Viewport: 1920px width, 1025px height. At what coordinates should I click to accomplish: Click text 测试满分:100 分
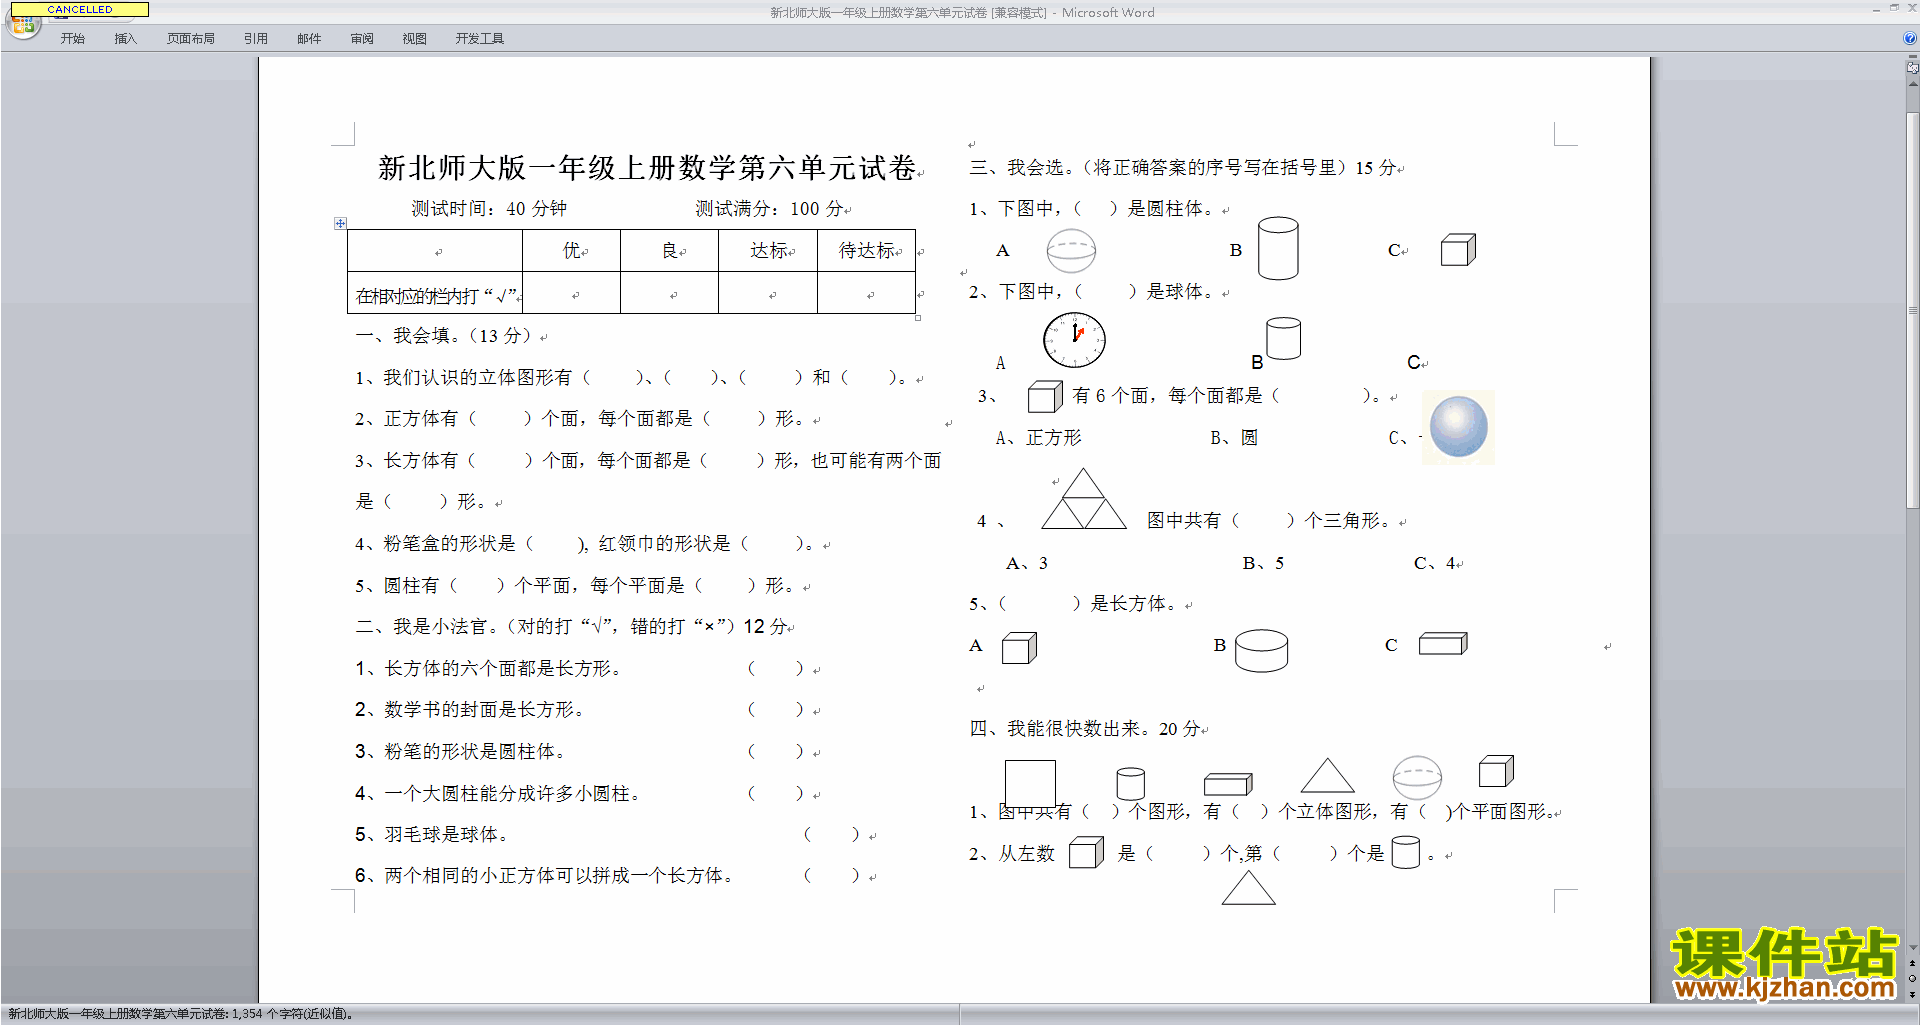770,209
